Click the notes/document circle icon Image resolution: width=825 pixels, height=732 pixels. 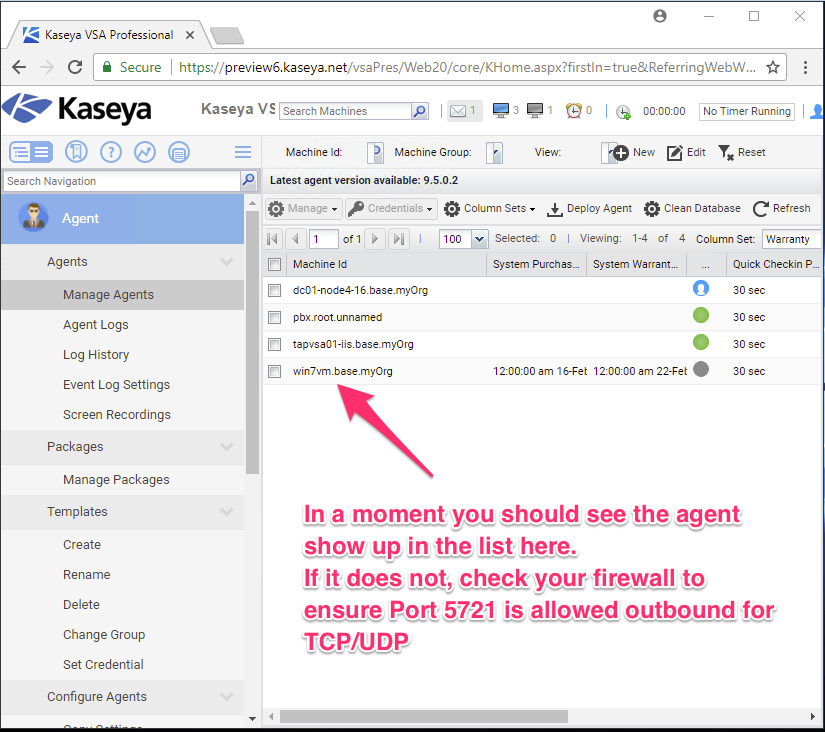coord(179,152)
